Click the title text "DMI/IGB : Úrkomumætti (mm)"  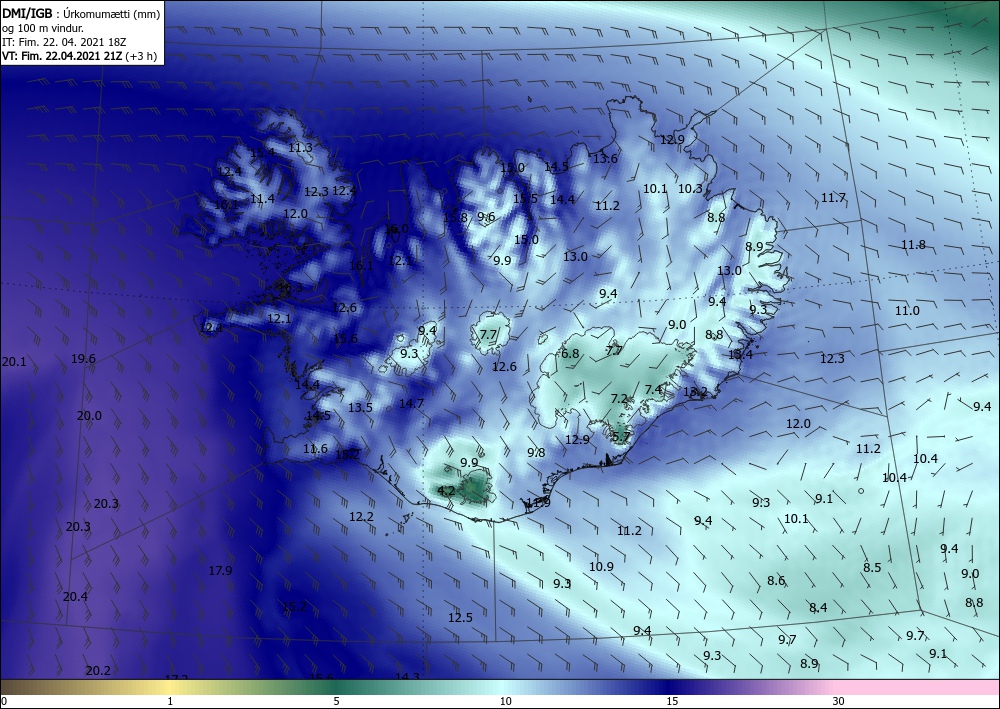coord(81,14)
